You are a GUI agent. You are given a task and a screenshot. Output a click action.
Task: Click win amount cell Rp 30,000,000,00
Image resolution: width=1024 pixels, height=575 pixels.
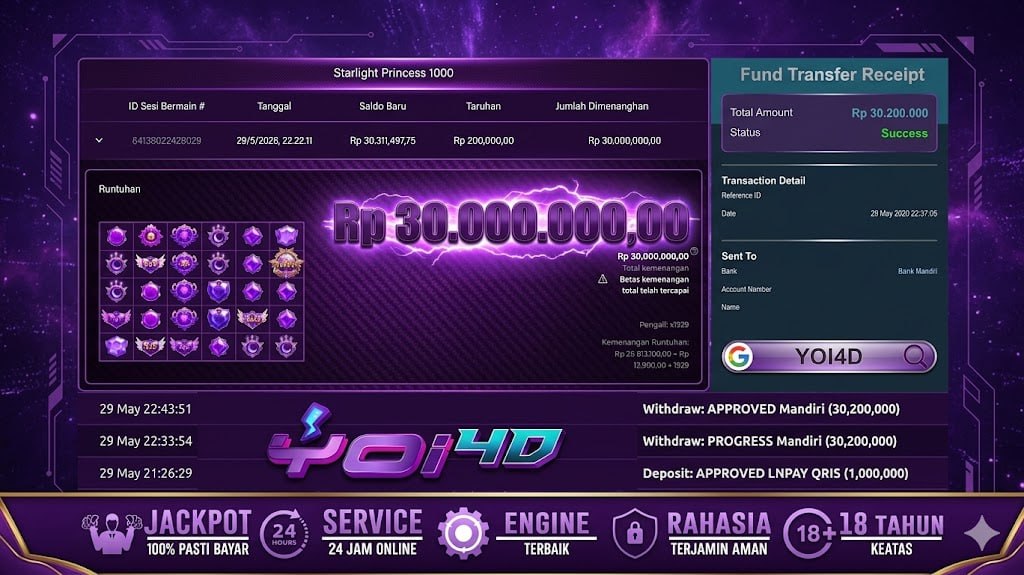pyautogui.click(x=624, y=140)
